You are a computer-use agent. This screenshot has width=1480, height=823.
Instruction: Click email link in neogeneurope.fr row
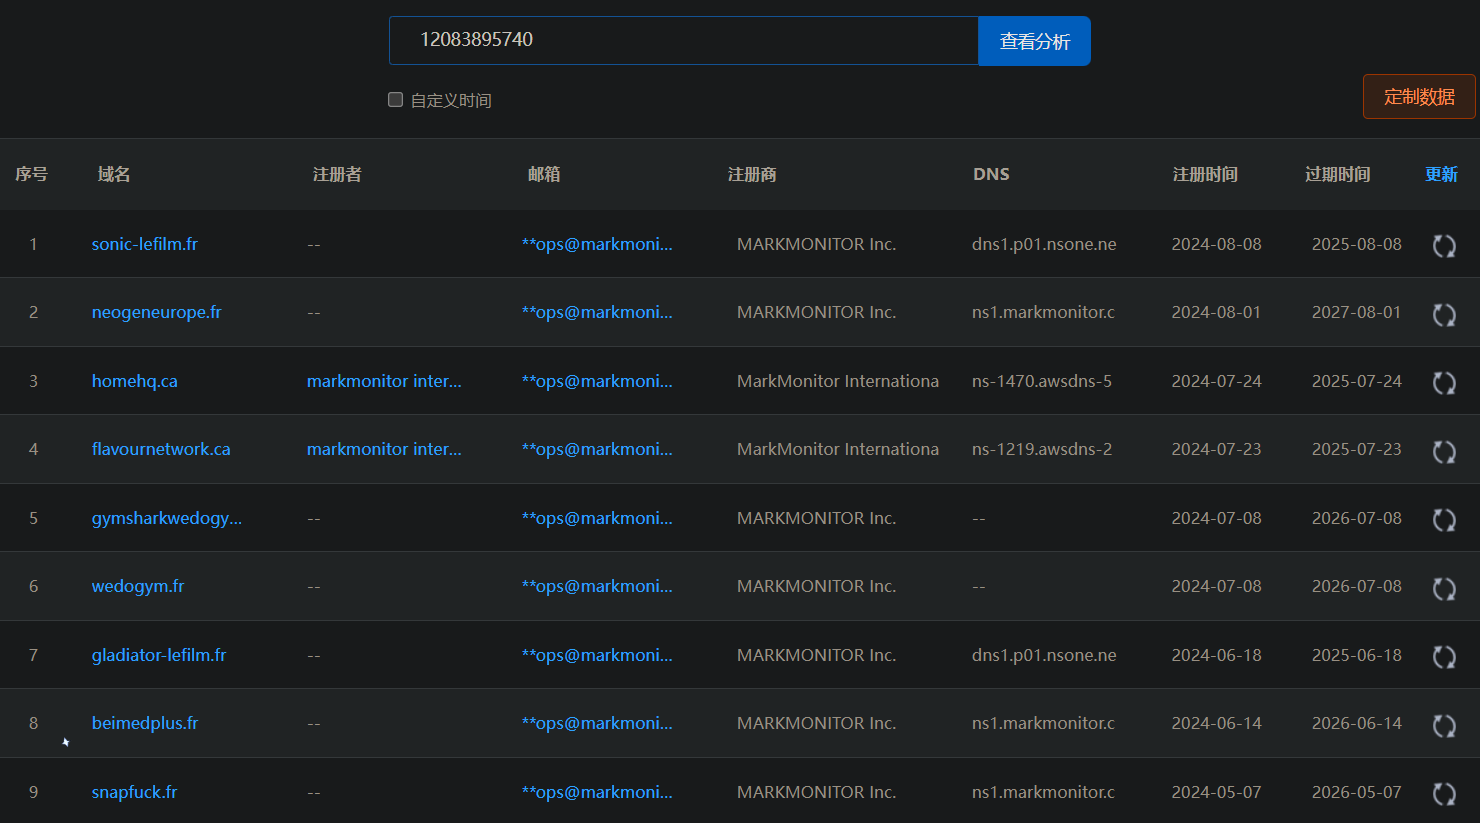pyautogui.click(x=597, y=312)
